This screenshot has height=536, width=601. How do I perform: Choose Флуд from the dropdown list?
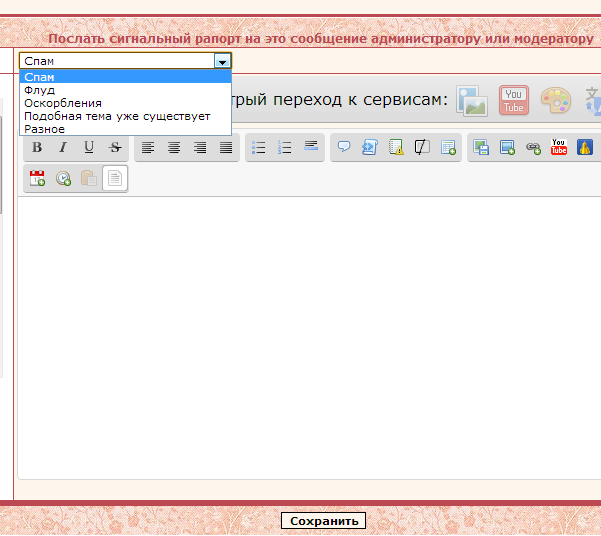pos(125,90)
